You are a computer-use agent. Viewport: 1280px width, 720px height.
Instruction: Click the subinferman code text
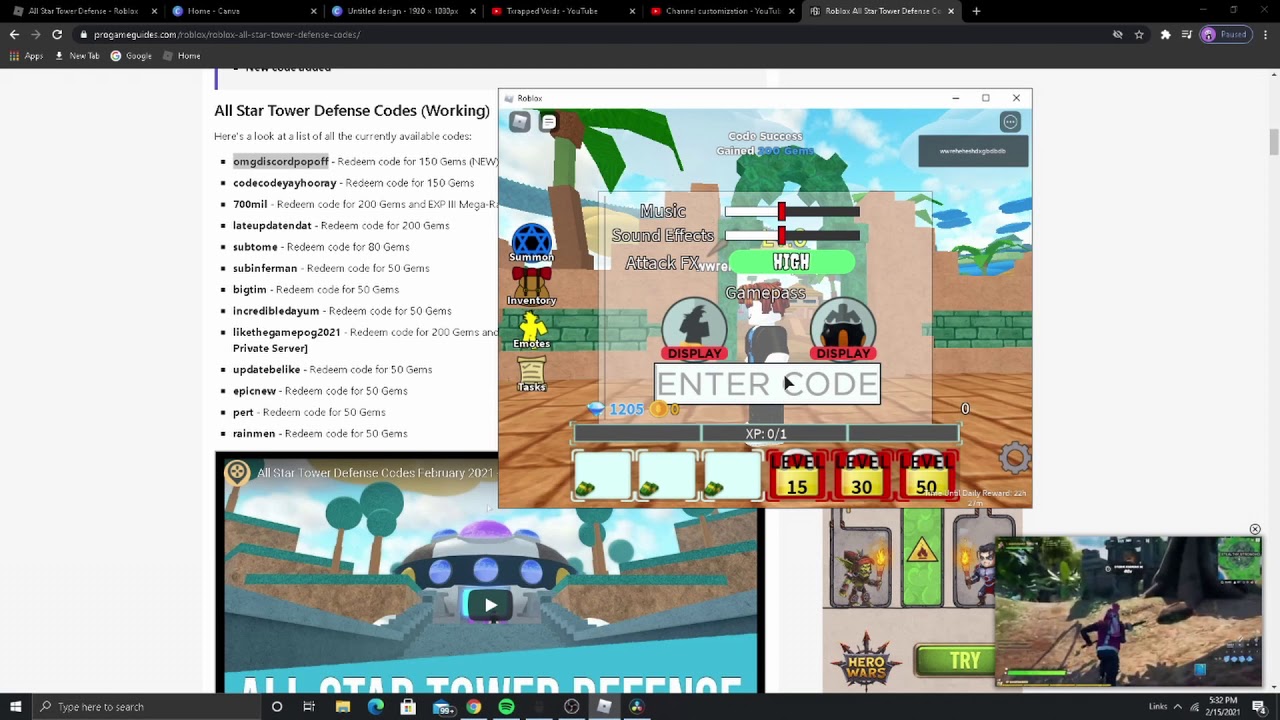[x=265, y=268]
